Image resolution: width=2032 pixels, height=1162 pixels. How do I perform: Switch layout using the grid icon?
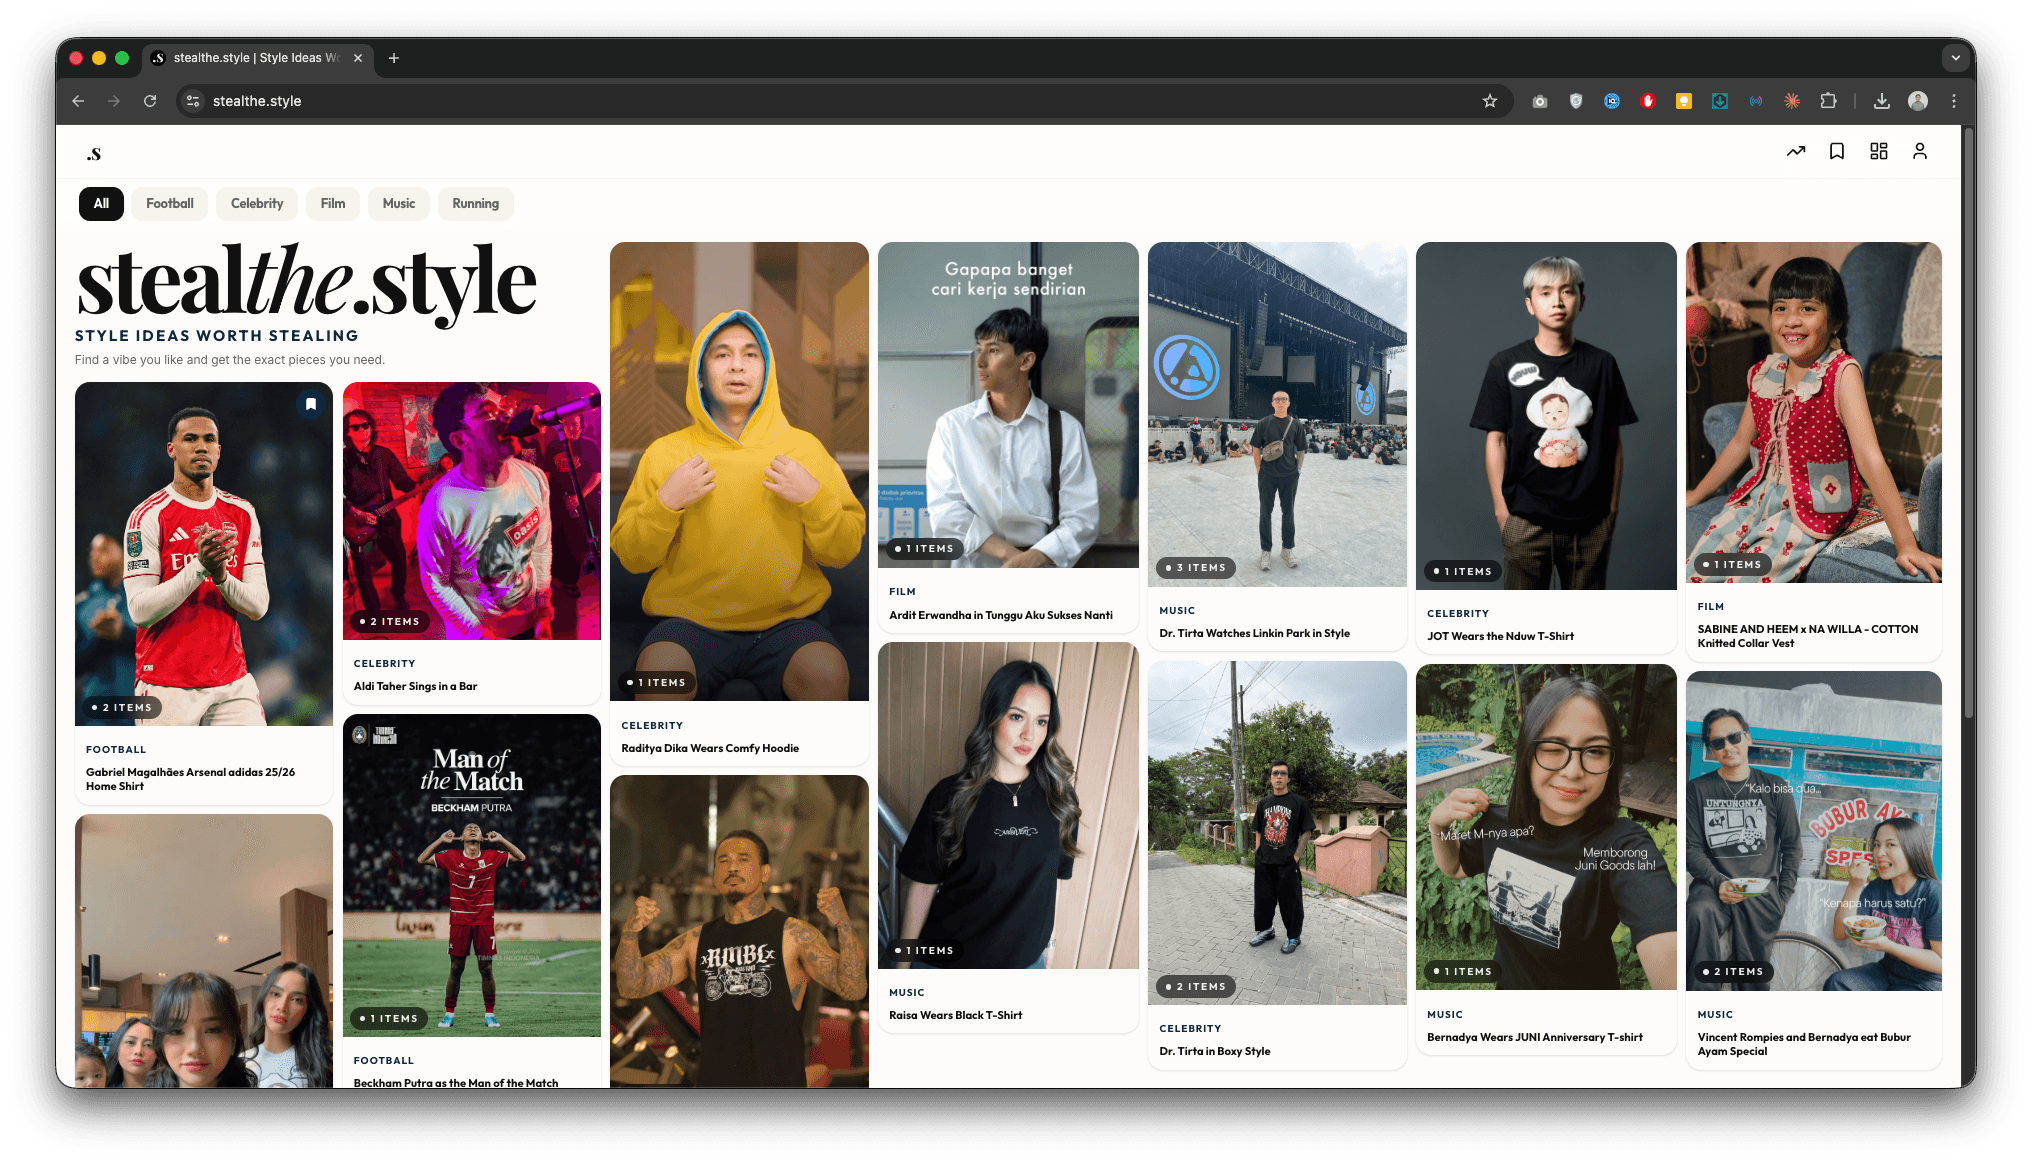point(1878,151)
